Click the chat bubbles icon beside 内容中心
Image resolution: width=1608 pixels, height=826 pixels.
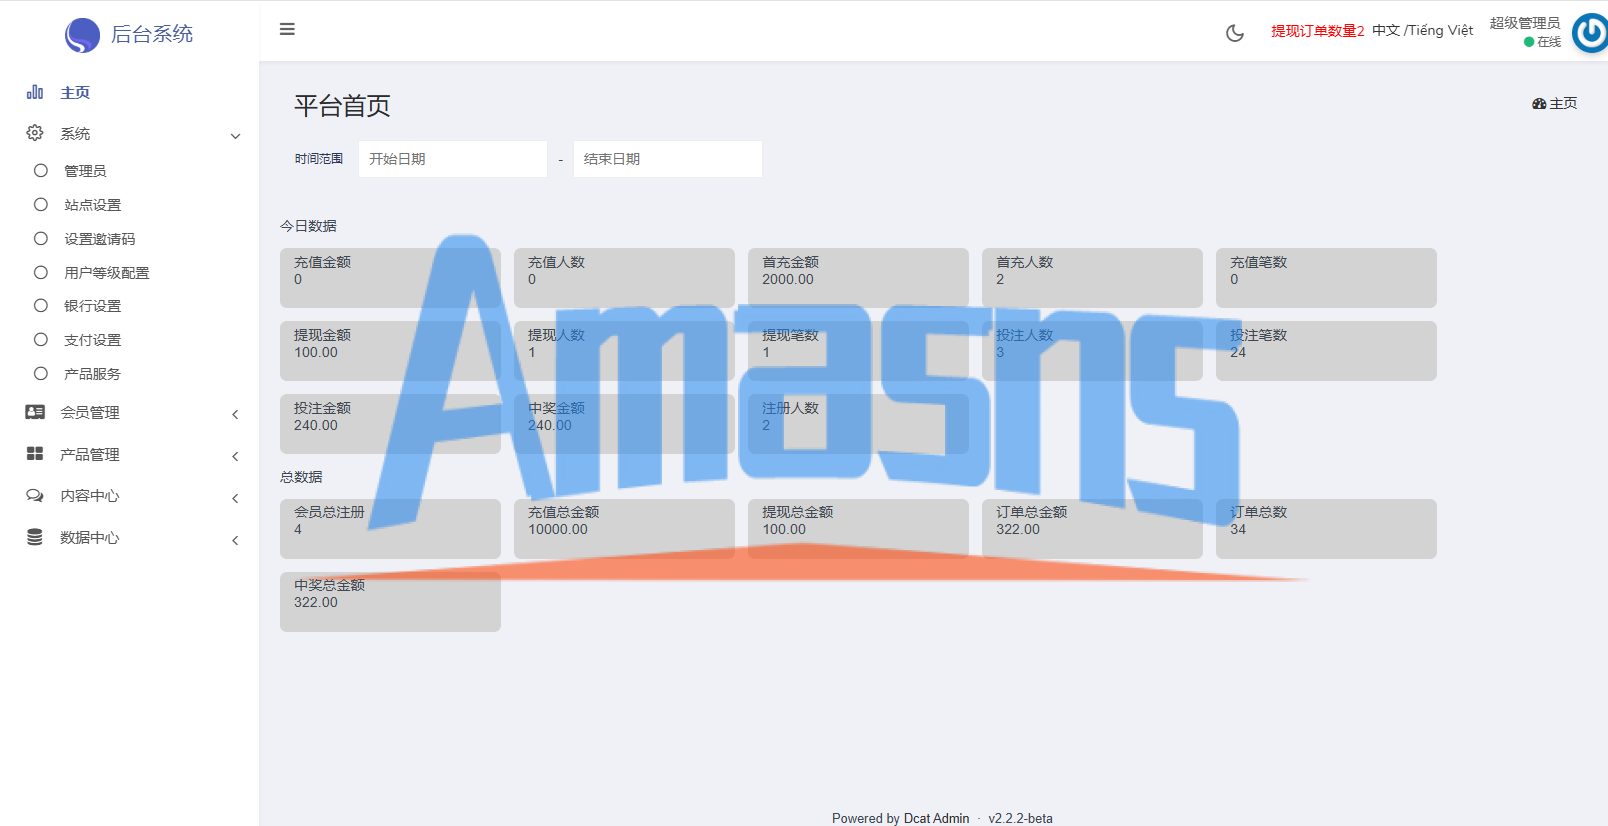pyautogui.click(x=35, y=495)
